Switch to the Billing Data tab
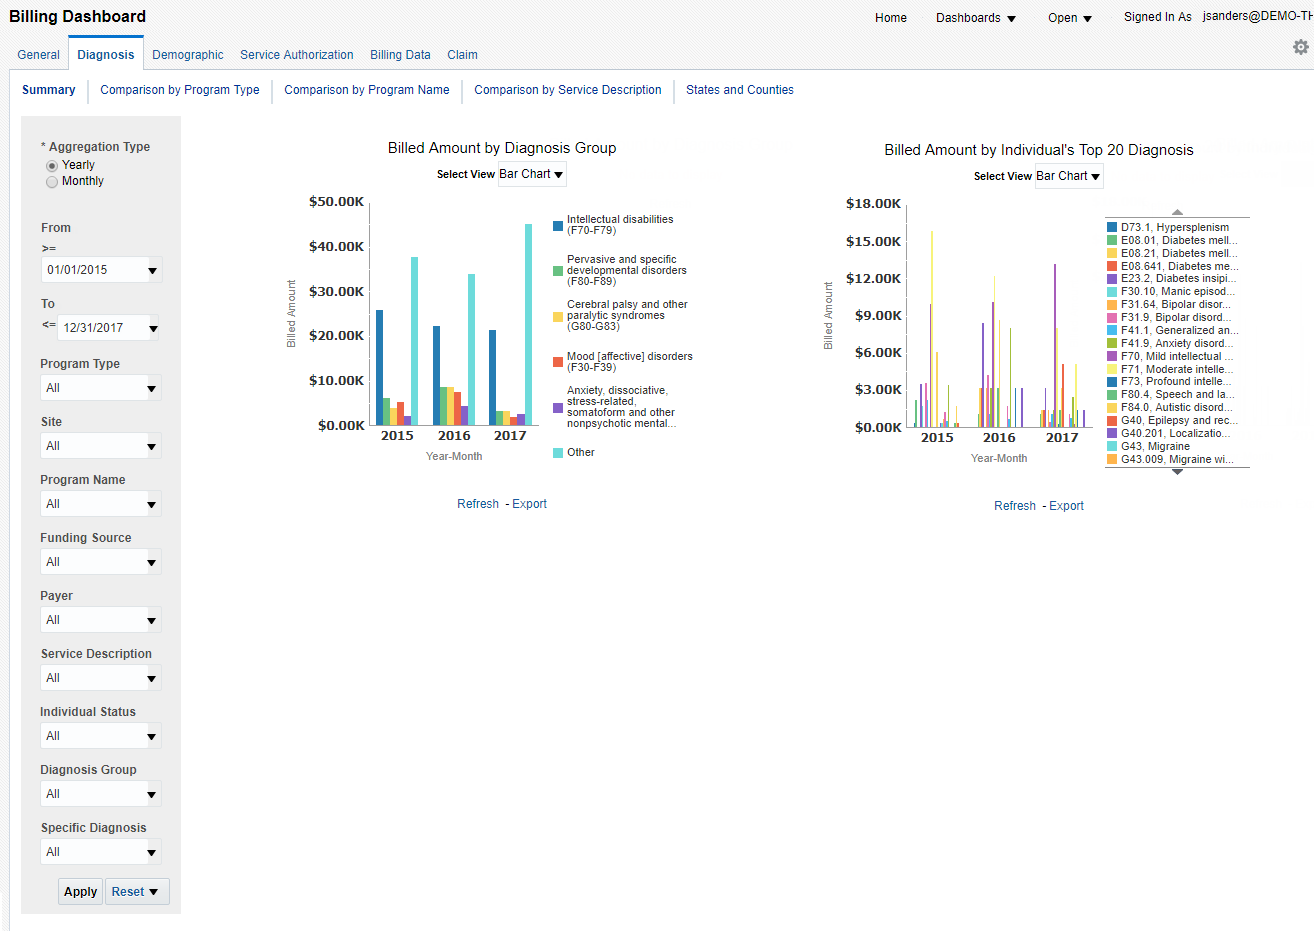The image size is (1314, 931). coord(400,55)
